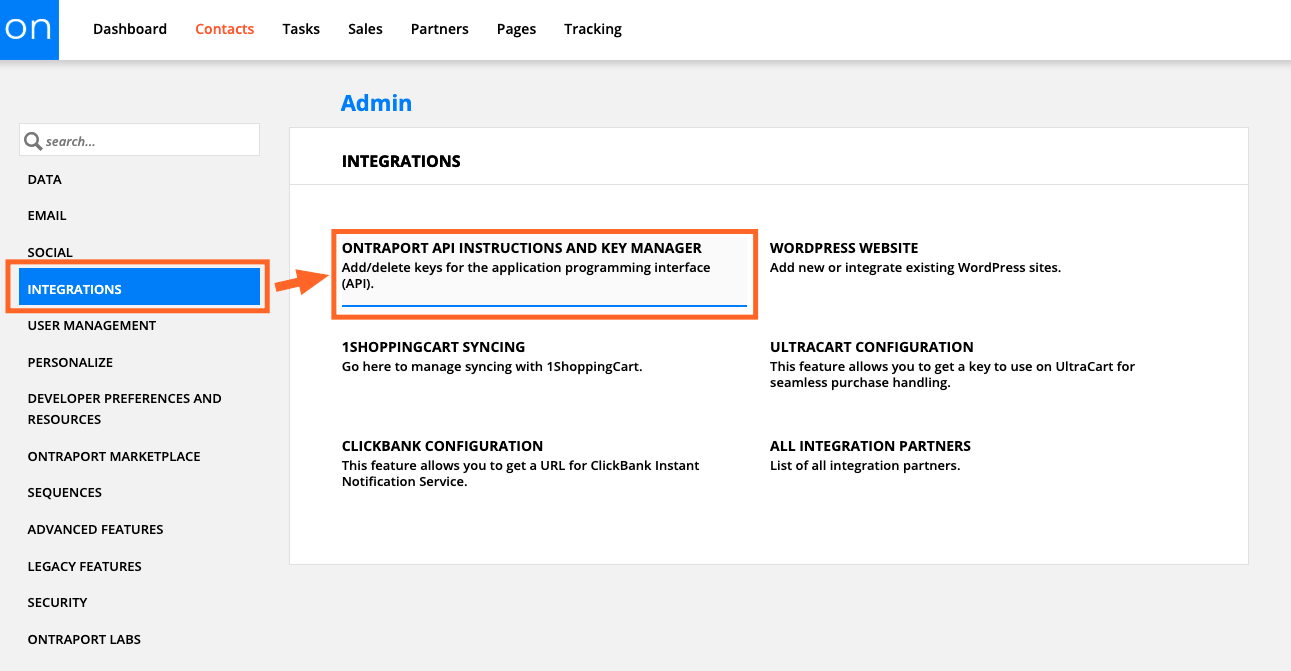Click the search magnifier icon in sidebar
1291x671 pixels.
pos(33,141)
